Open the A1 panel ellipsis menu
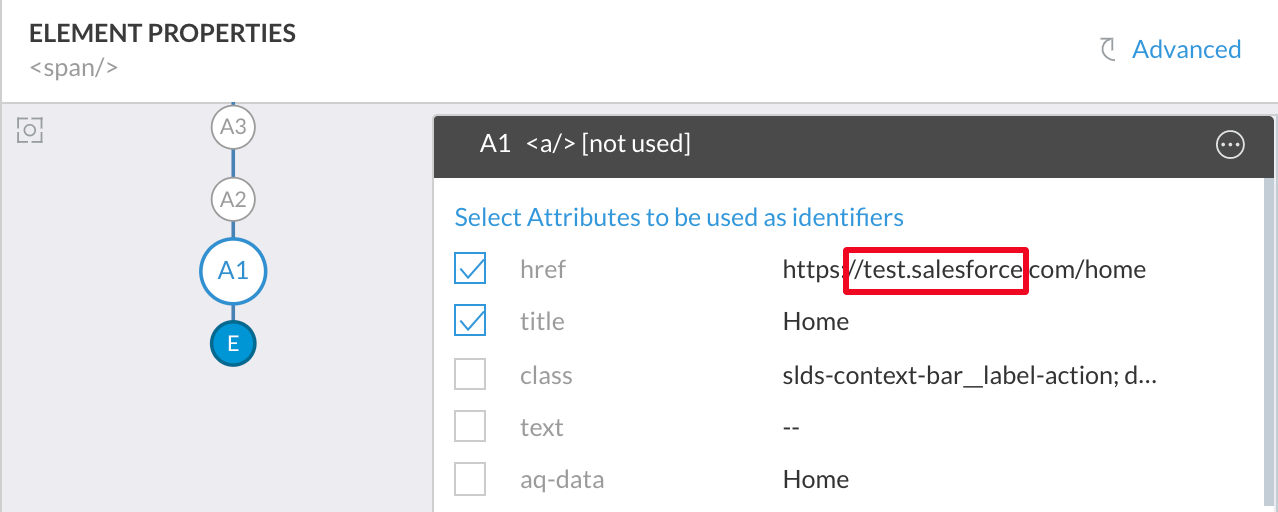 (1230, 145)
